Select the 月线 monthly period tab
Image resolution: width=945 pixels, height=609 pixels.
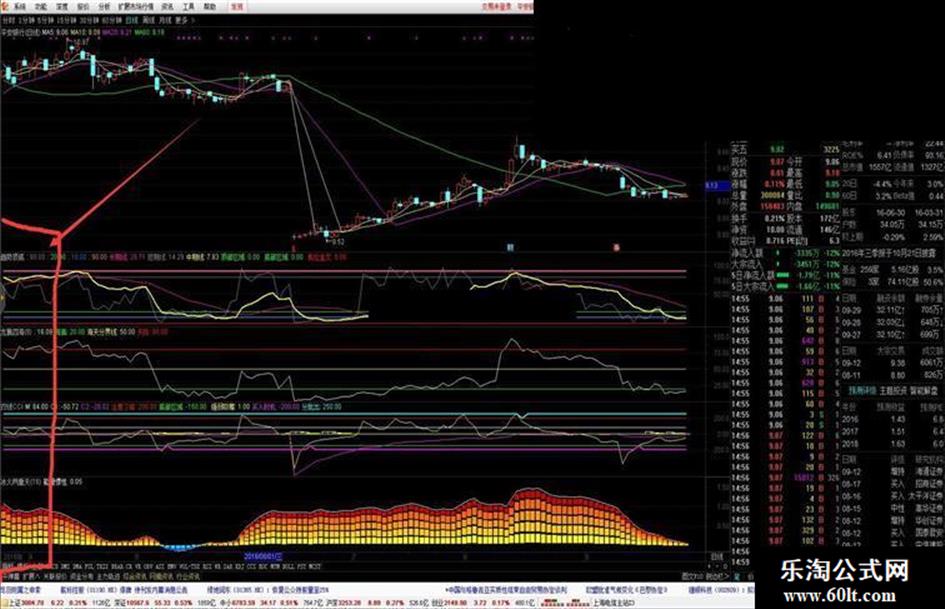(x=165, y=20)
